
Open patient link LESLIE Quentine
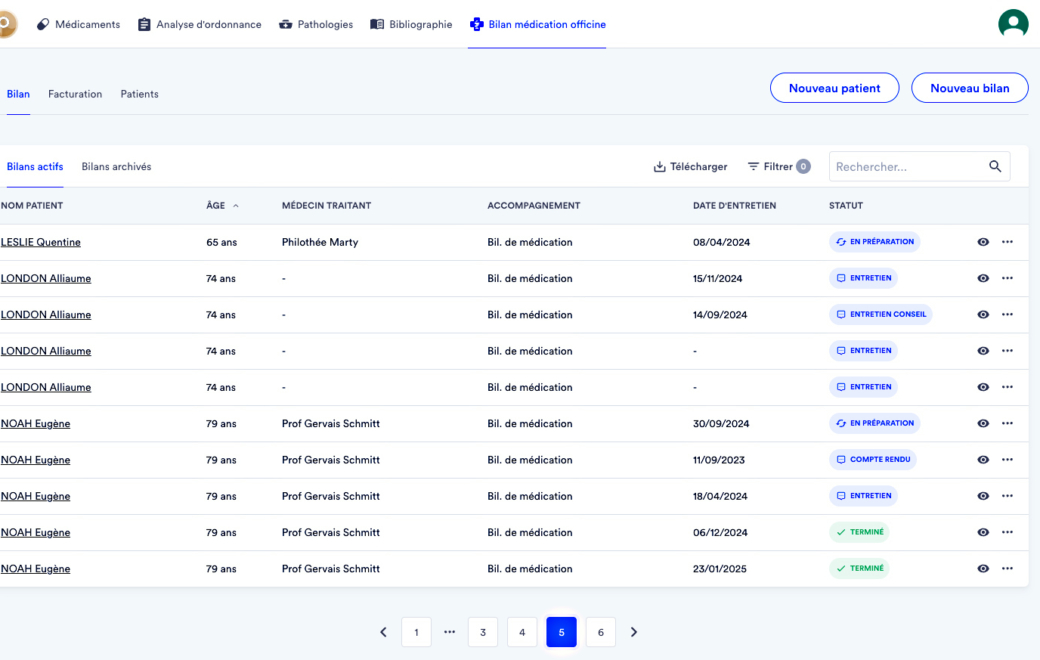click(x=41, y=242)
